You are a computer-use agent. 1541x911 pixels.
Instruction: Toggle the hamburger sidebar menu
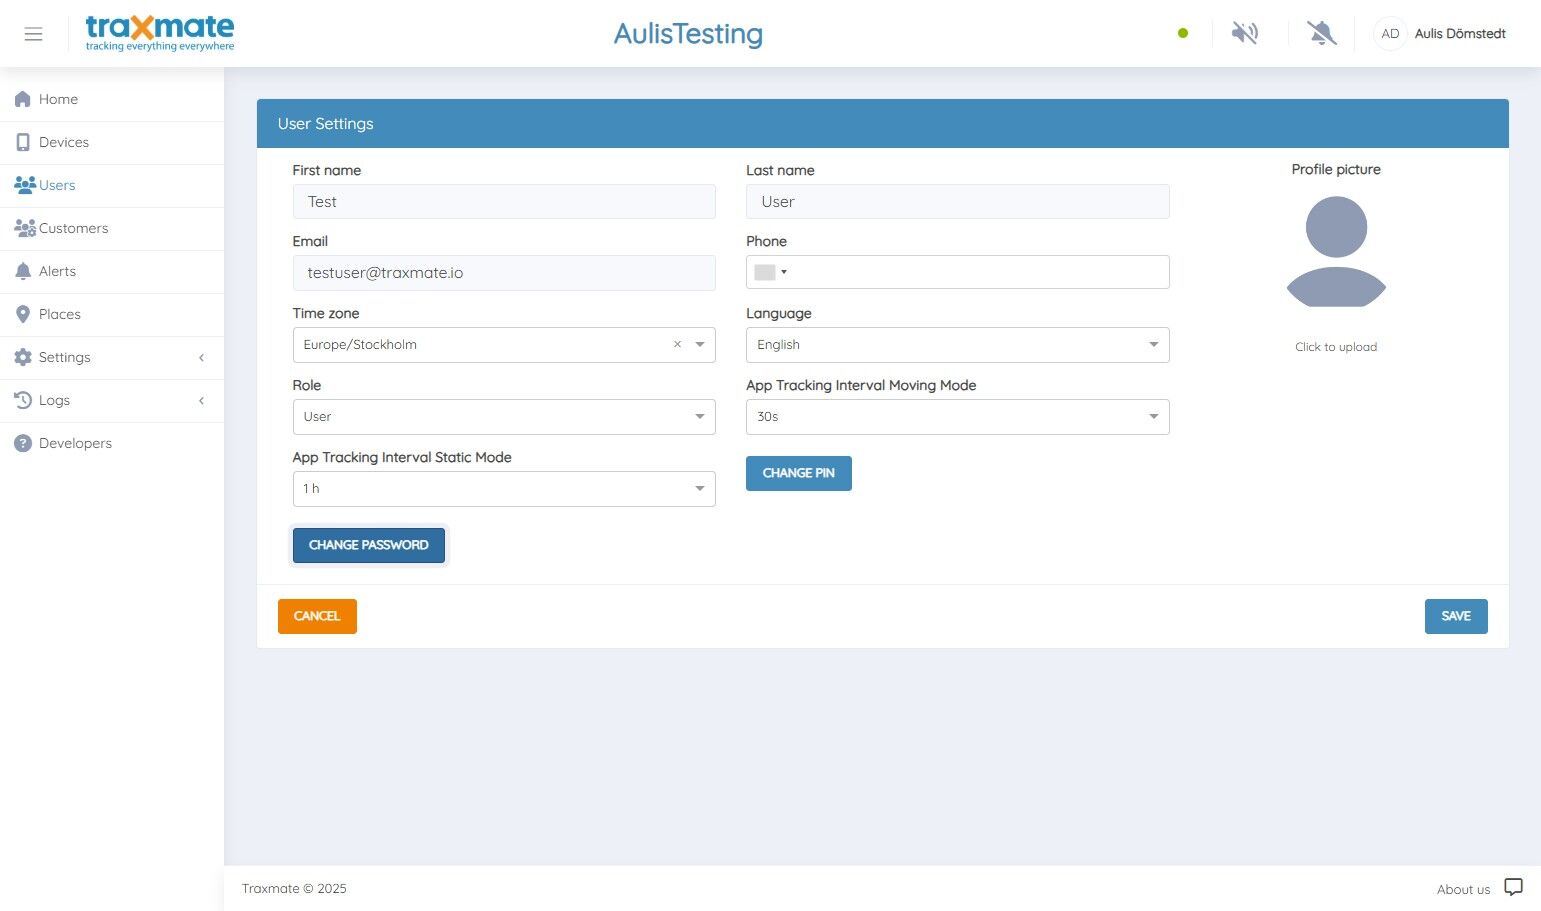pos(33,34)
